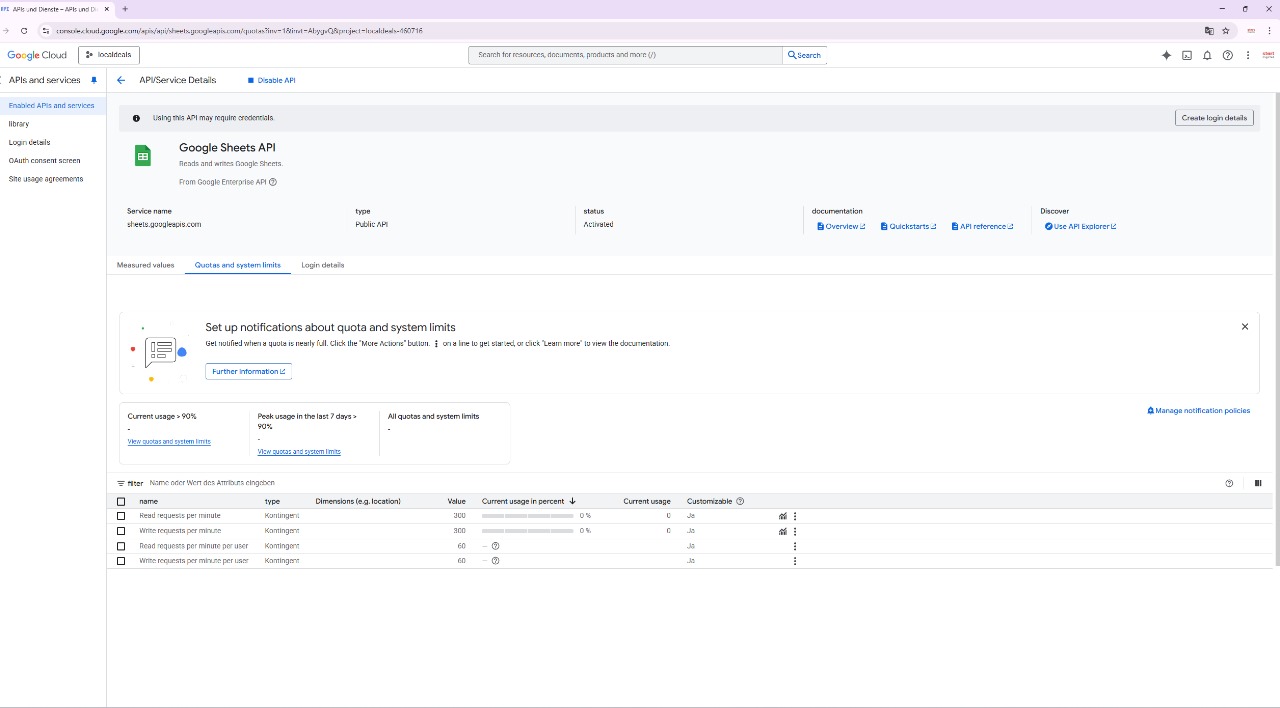Open the column display options icon
Viewport: 1280px width, 708px height.
1258,483
